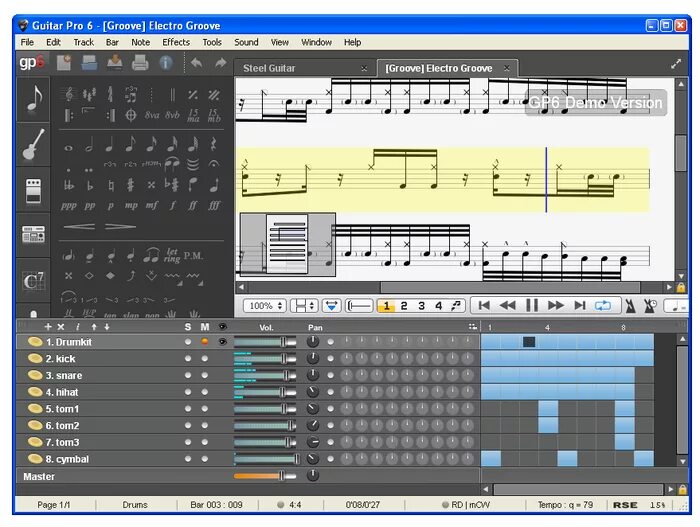Select the half note duration
Image resolution: width=700 pixels, height=527 pixels.
click(89, 144)
